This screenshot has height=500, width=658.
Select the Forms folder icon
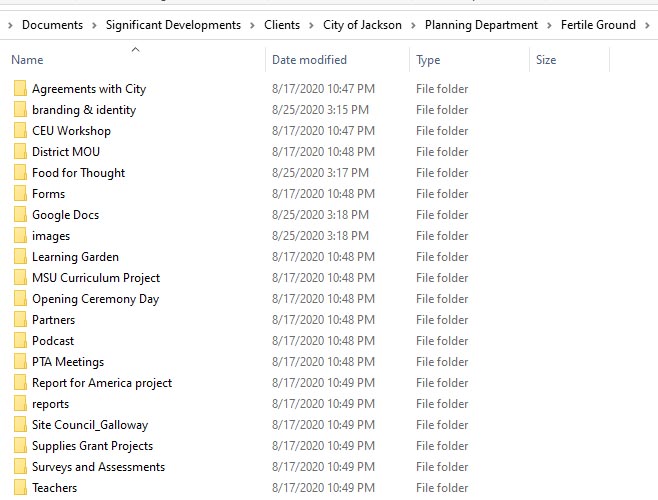[20, 194]
